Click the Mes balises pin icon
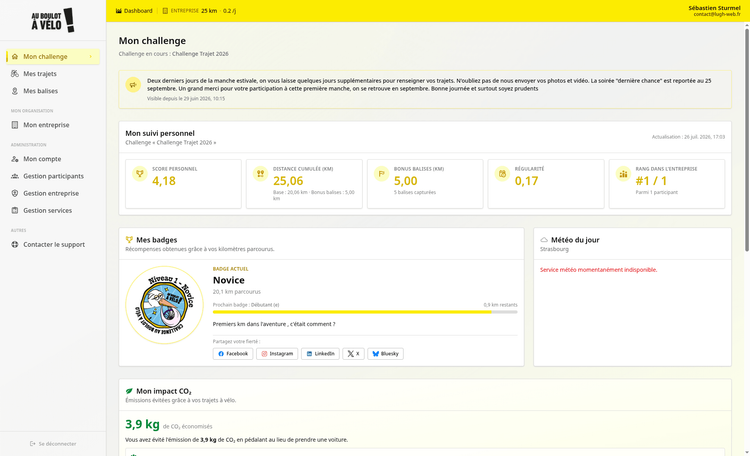750x456 pixels. [15, 91]
